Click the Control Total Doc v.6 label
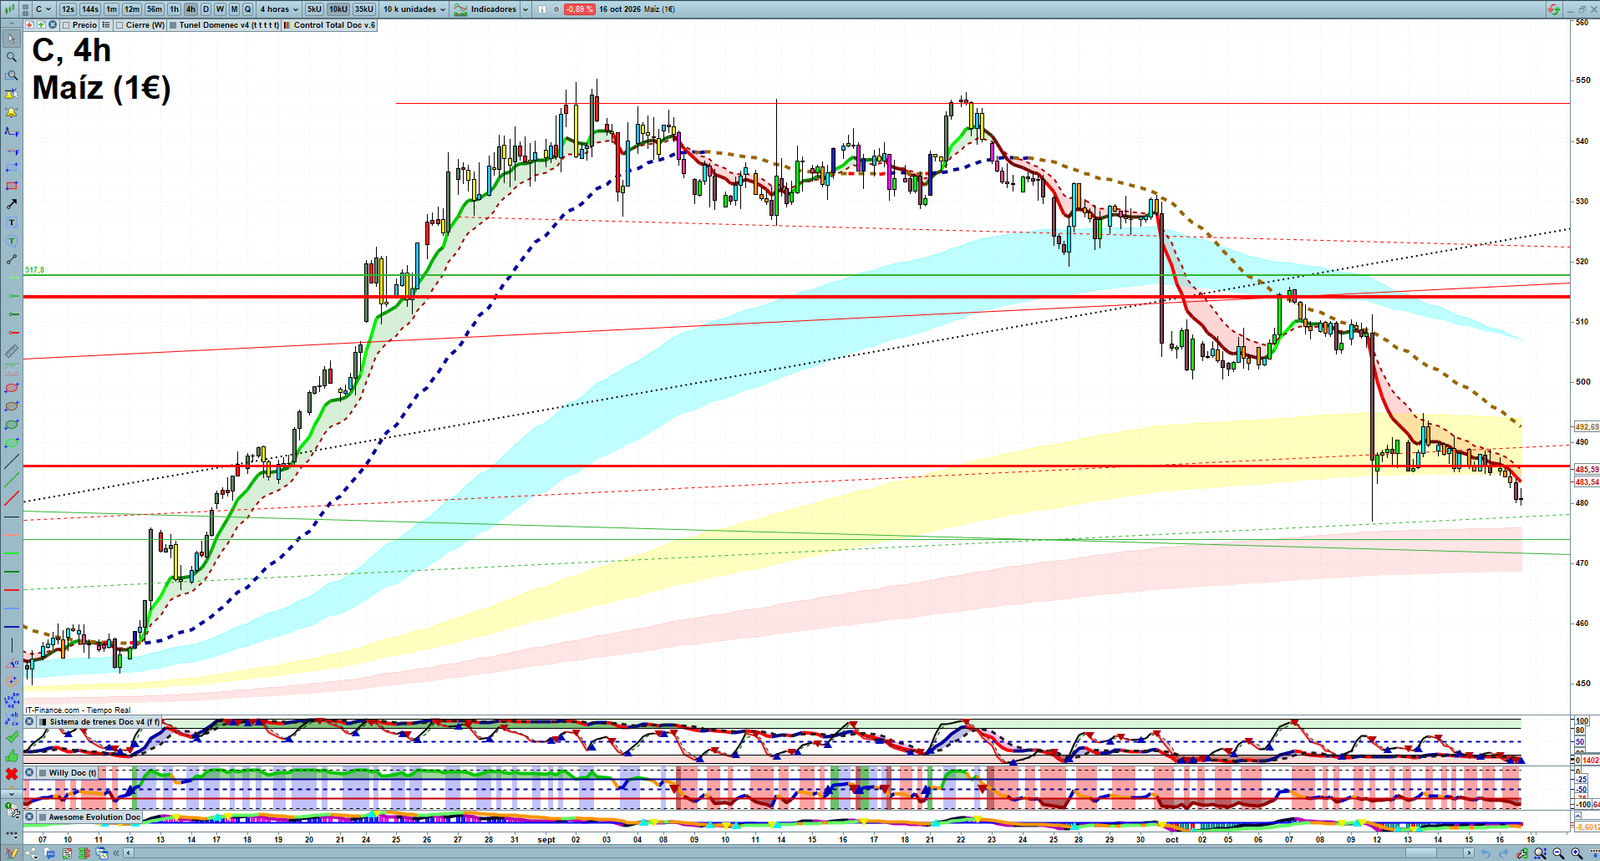Viewport: 1600px width, 861px height. click(334, 25)
